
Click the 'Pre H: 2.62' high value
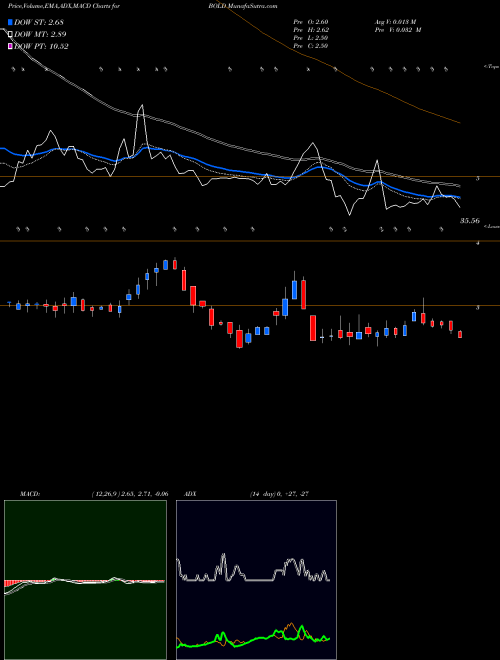coord(311,30)
